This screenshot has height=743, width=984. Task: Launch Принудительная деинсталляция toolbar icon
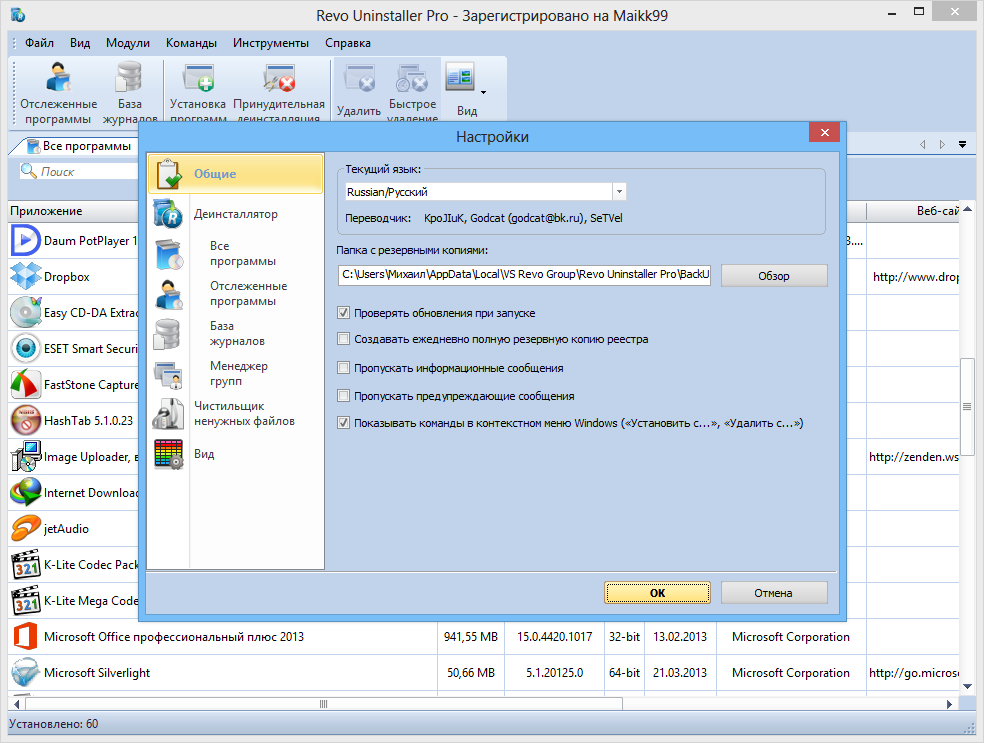point(279,78)
